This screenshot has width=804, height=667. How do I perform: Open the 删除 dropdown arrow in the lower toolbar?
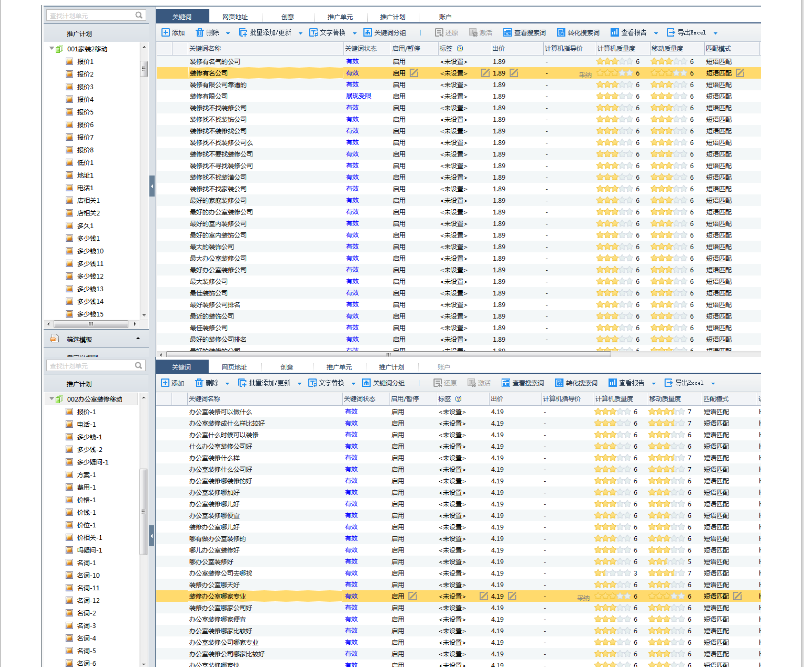(227, 383)
